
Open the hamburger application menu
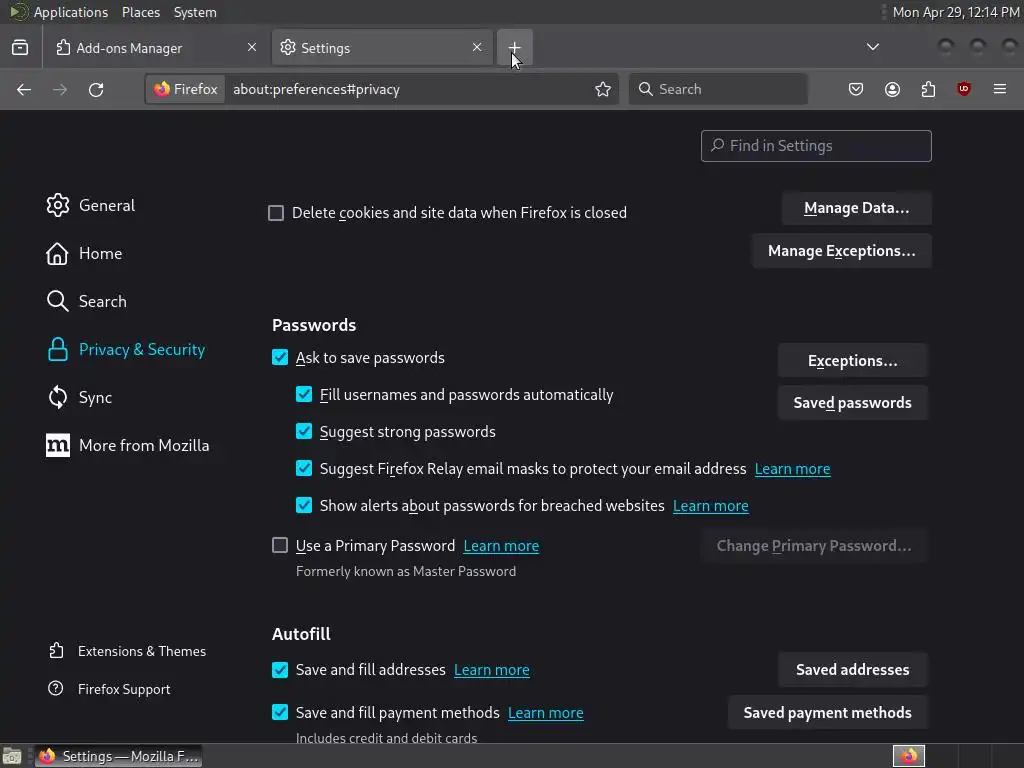(1000, 89)
